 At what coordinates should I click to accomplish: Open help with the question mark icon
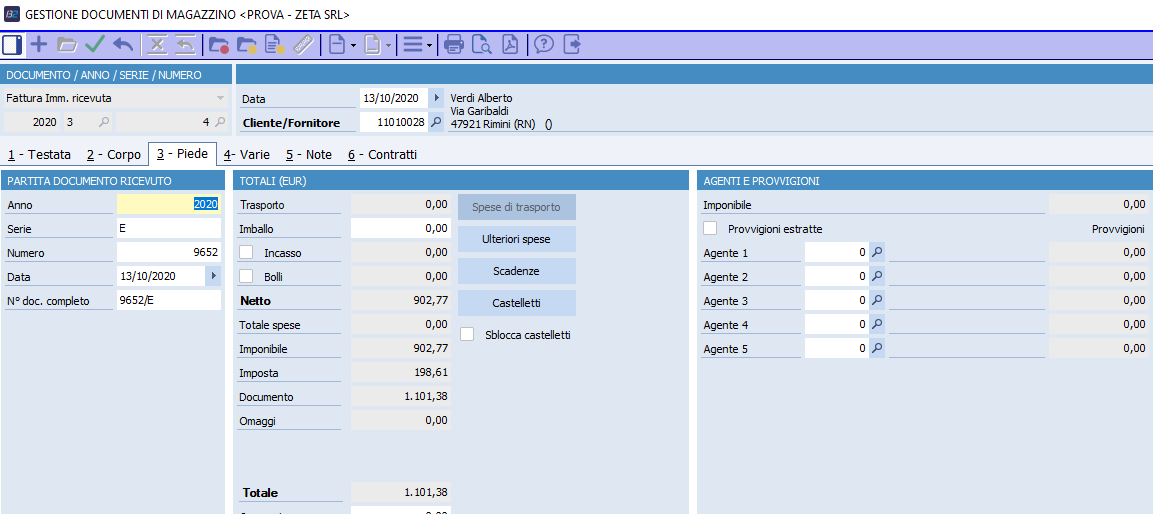pos(544,44)
